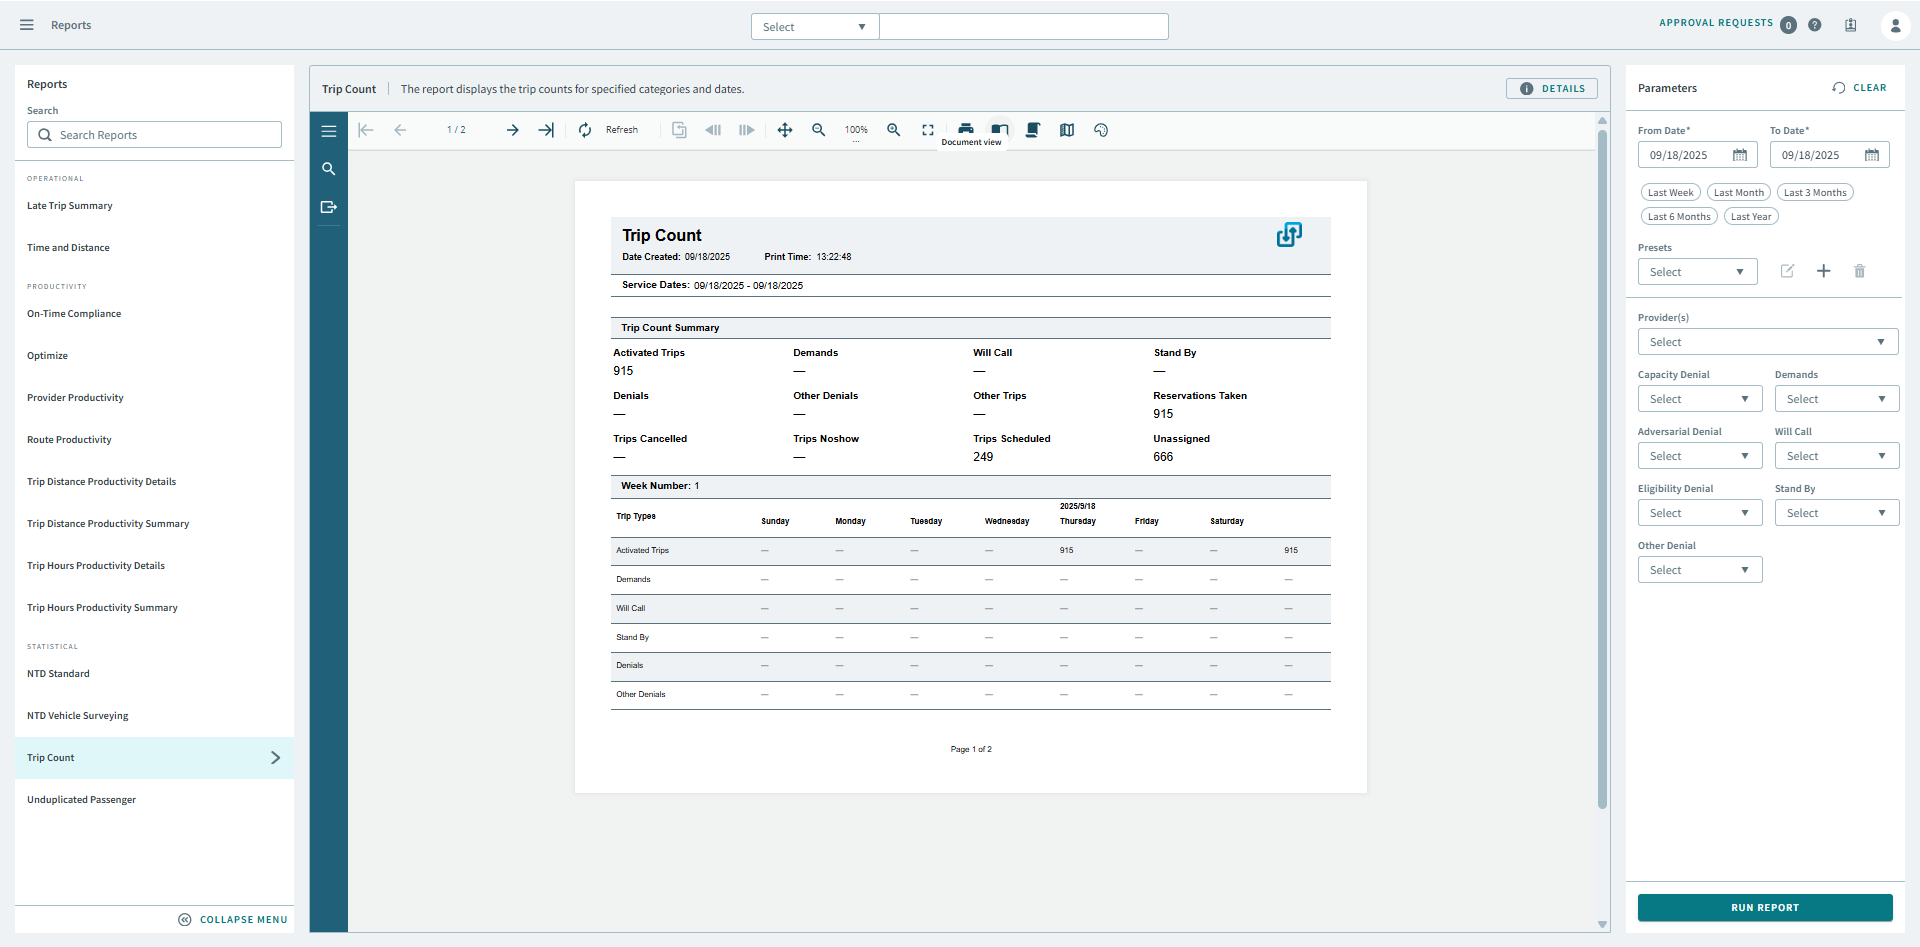Viewport: 1920px width, 947px height.
Task: Click the report viewer vertical scrollbar
Action: coord(1602,470)
